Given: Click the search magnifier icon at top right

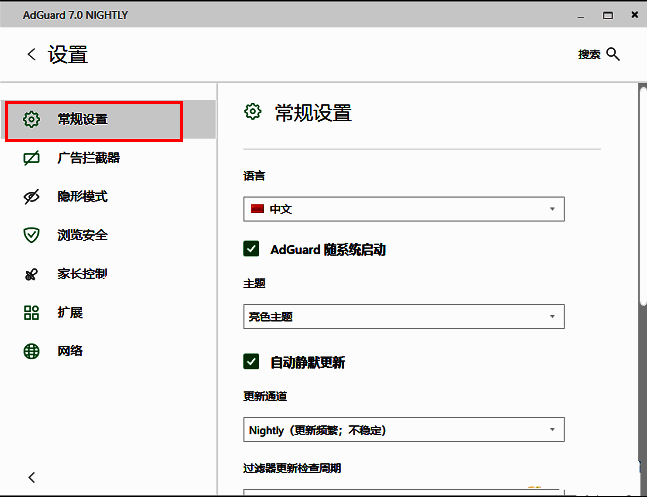Looking at the screenshot, I should (613, 54).
